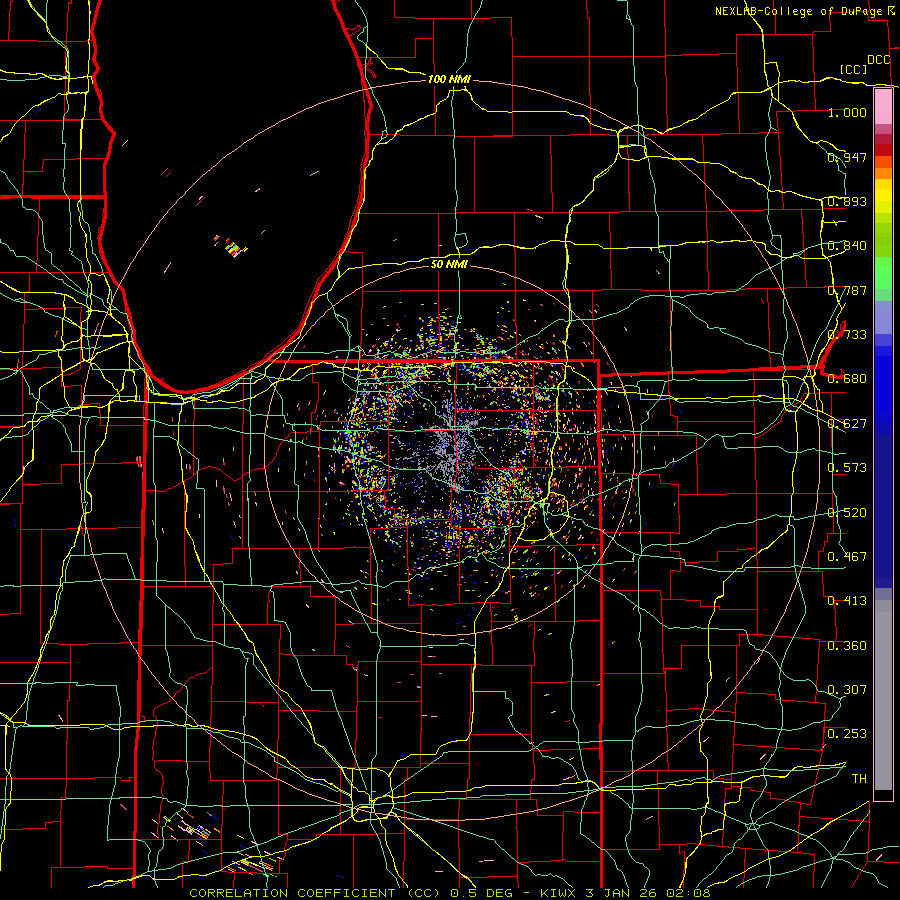Click the 50 NMI range ring label
900x900 pixels.
click(449, 264)
